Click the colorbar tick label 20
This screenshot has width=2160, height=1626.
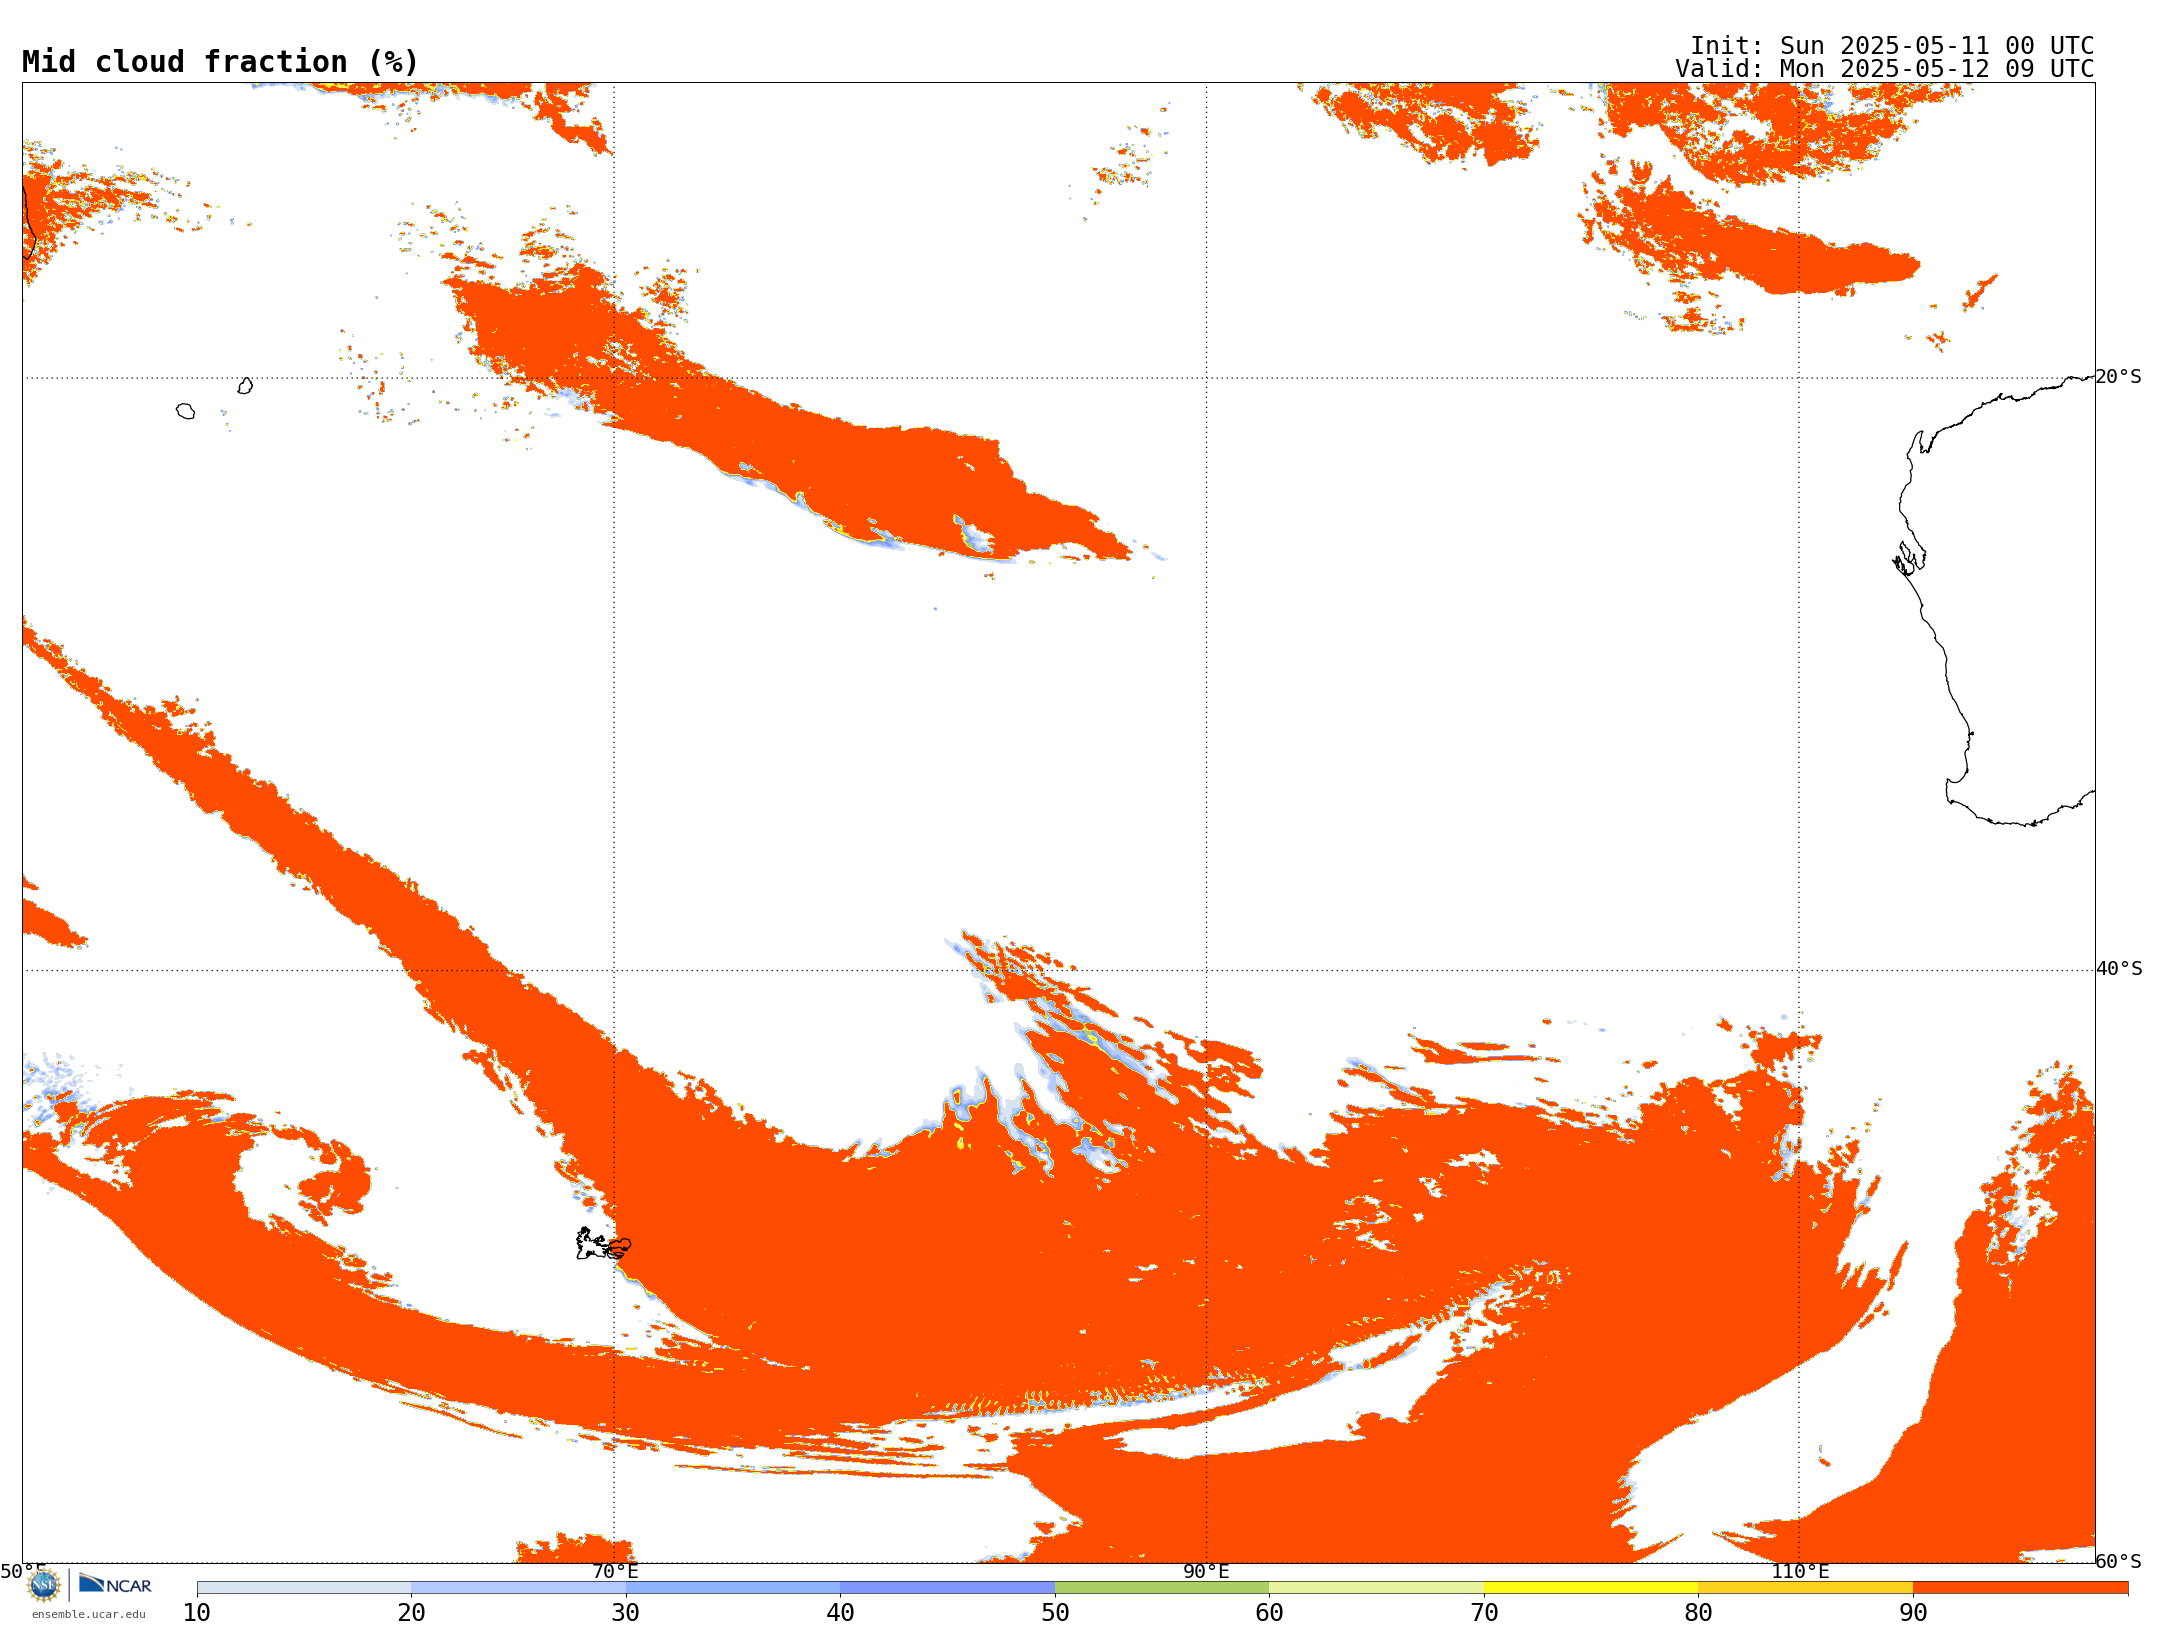coord(411,1612)
